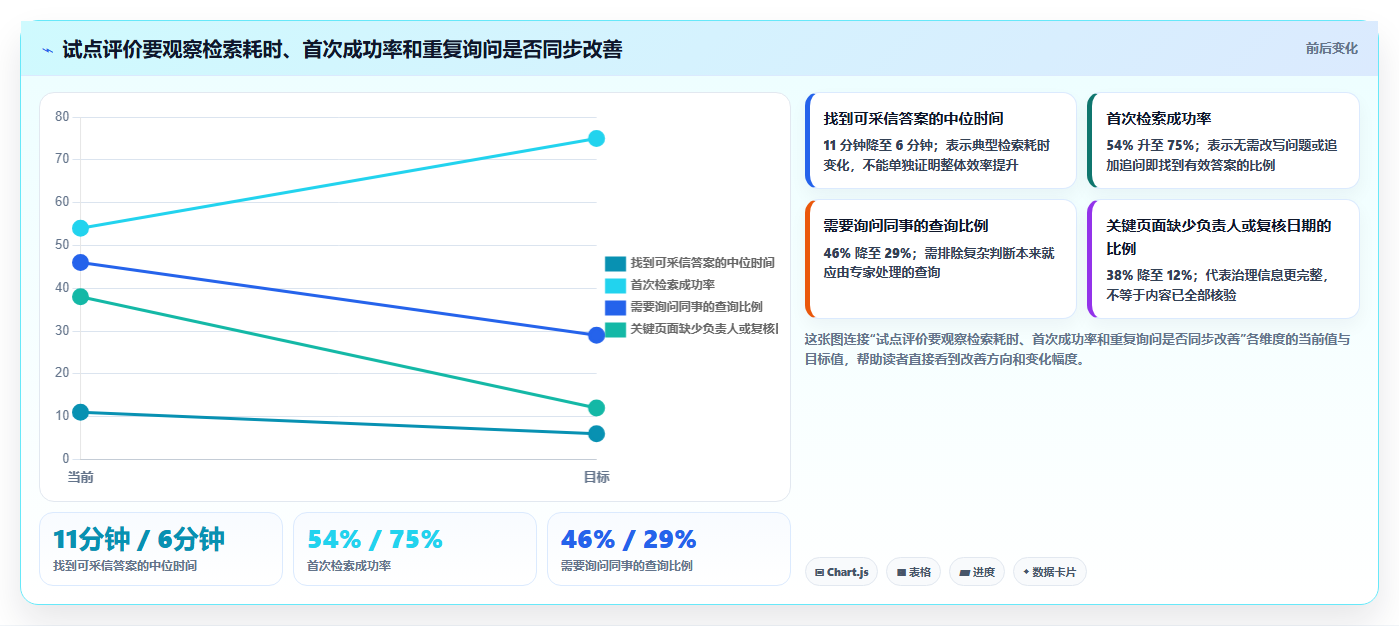The width and height of the screenshot is (1399, 626).
Task: Select the 表格 tag
Action: pos(913,572)
